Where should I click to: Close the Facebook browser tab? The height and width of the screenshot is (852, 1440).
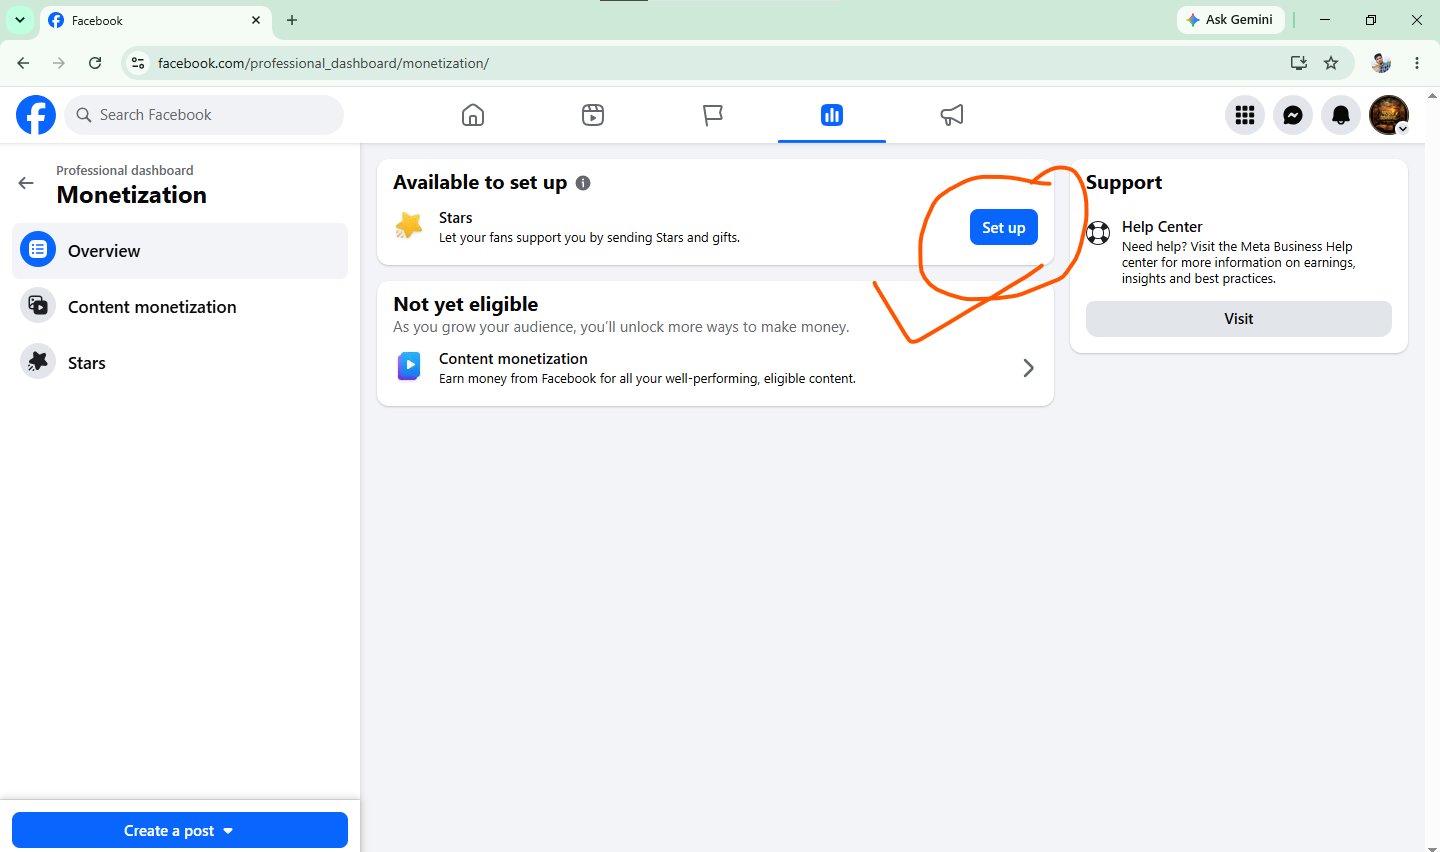256,20
